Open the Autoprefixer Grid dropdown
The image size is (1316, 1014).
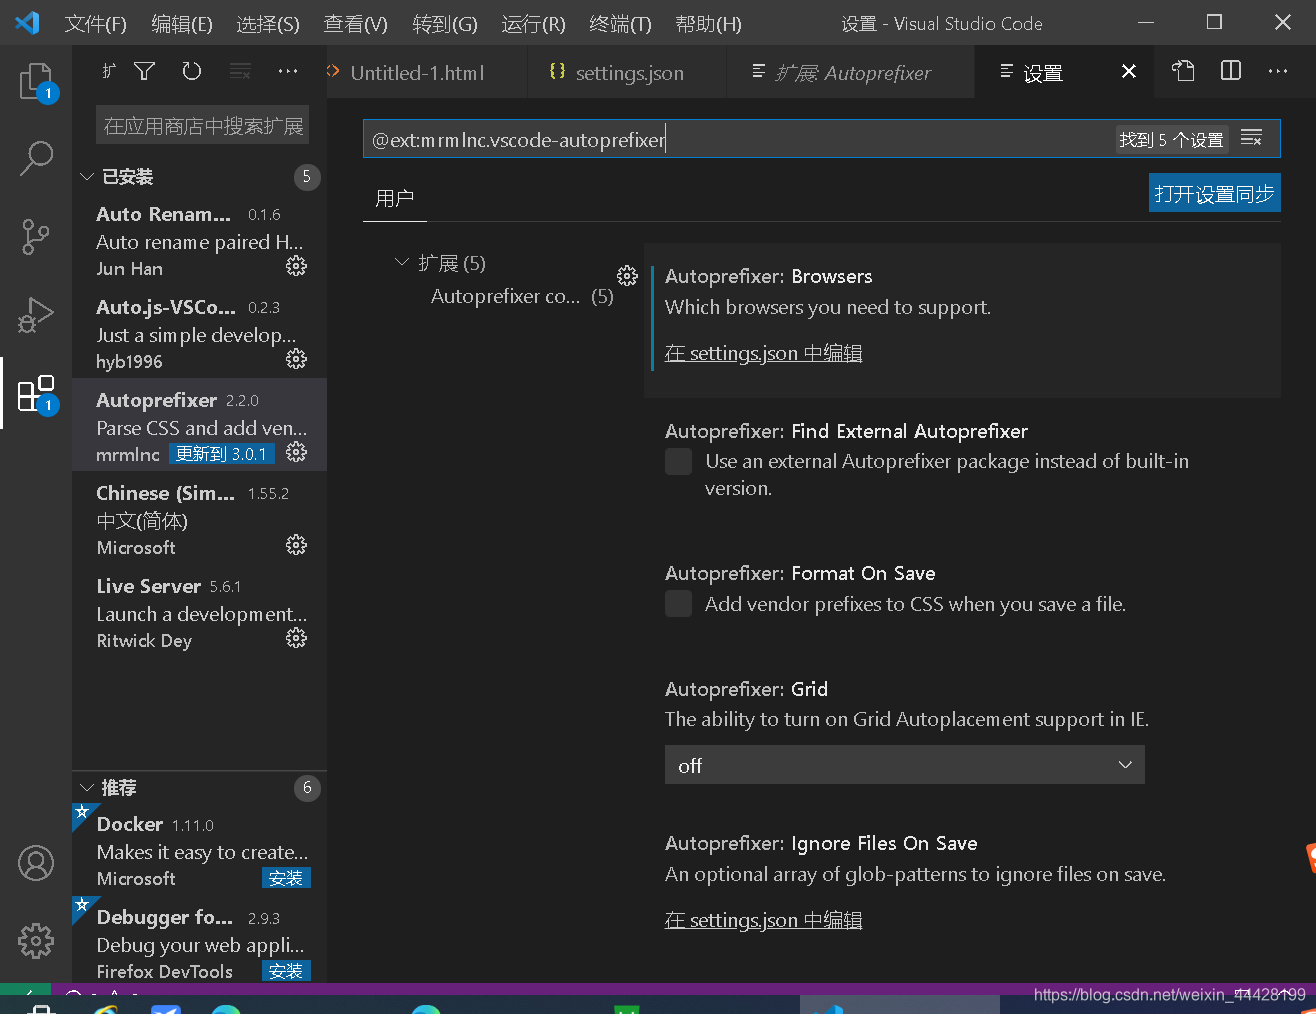[x=905, y=765]
